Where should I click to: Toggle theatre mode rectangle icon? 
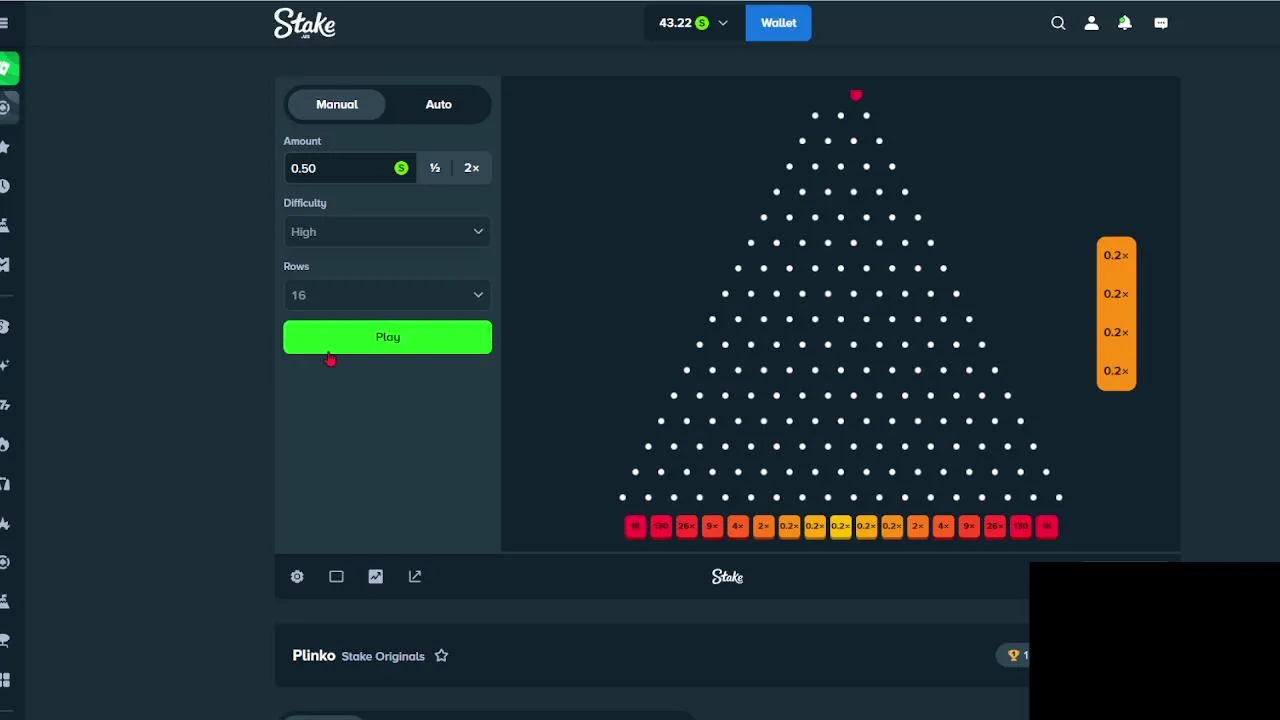(x=336, y=577)
